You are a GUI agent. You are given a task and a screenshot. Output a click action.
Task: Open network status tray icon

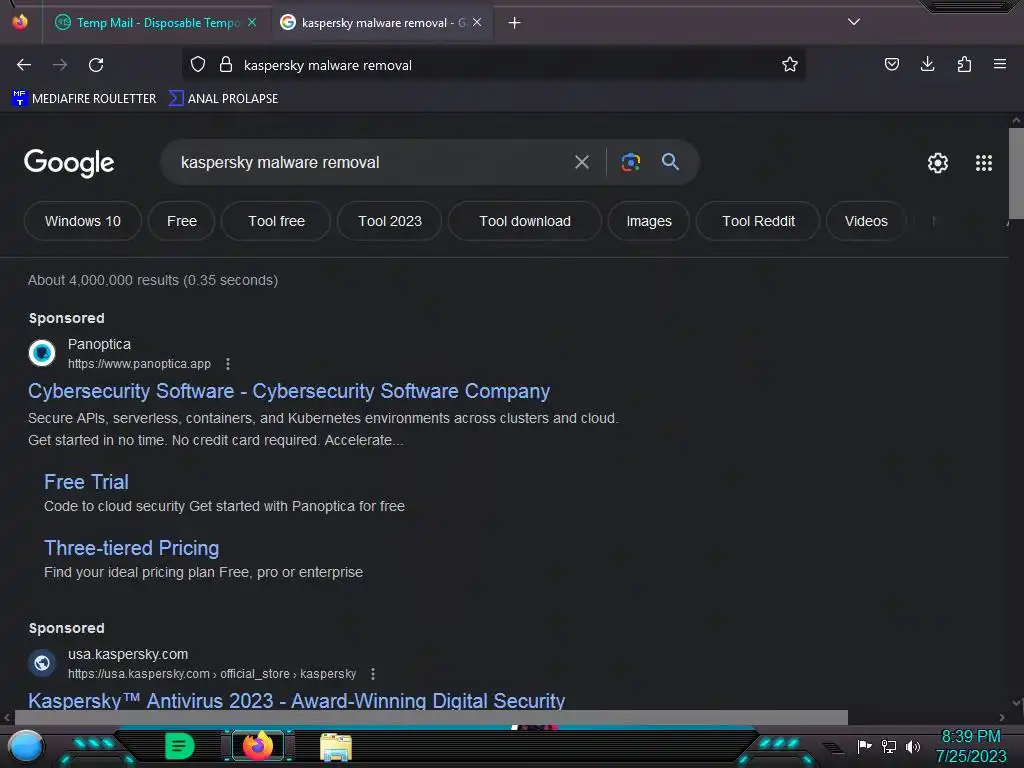pos(889,746)
